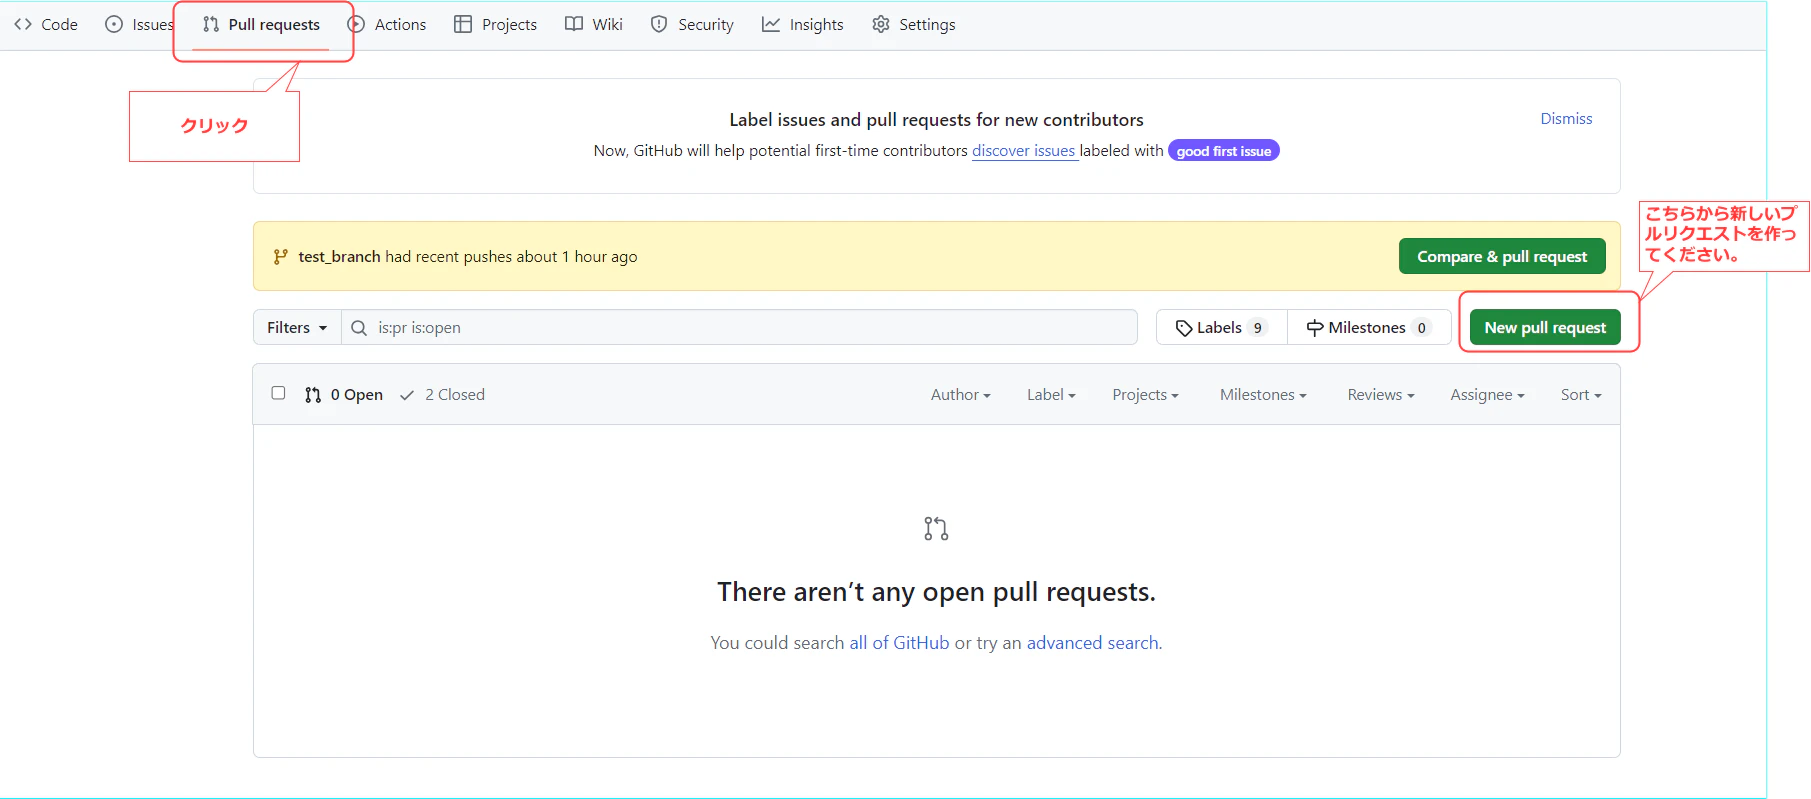Click the Security shield icon
Image resolution: width=1811 pixels, height=799 pixels.
(x=659, y=24)
